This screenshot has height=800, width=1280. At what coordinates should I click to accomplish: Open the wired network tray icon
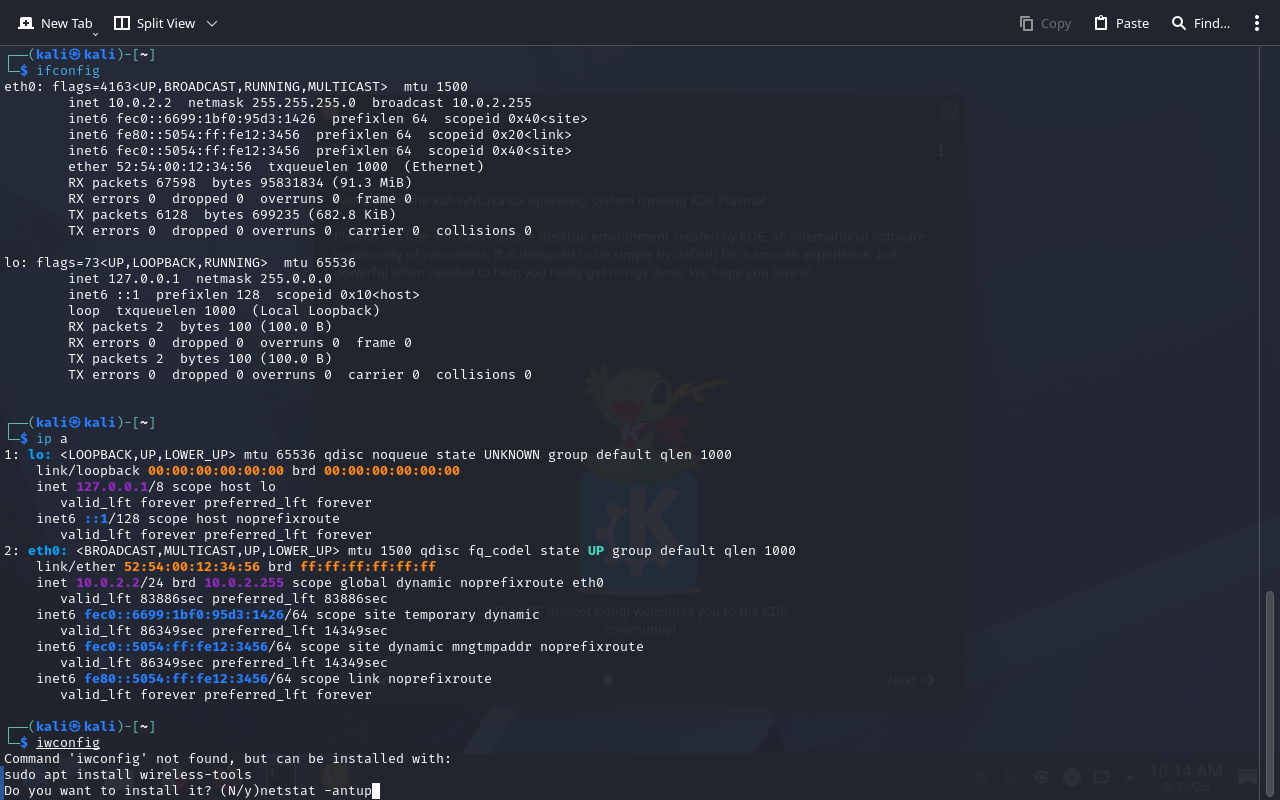point(1101,777)
